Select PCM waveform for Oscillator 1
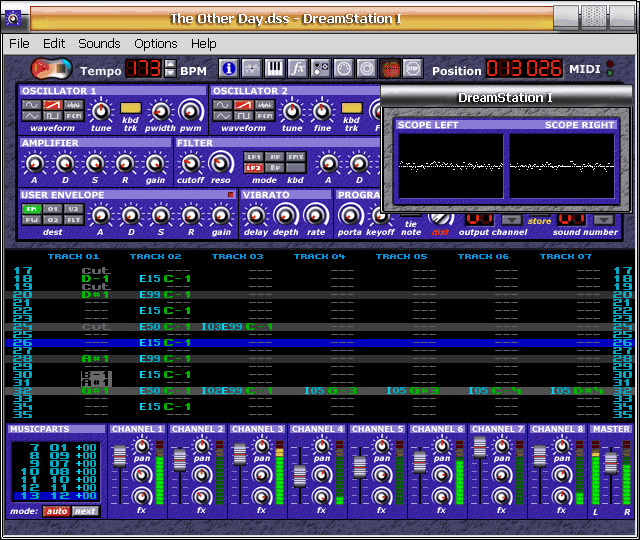Screen dimensions: 640x540 (x=74, y=116)
